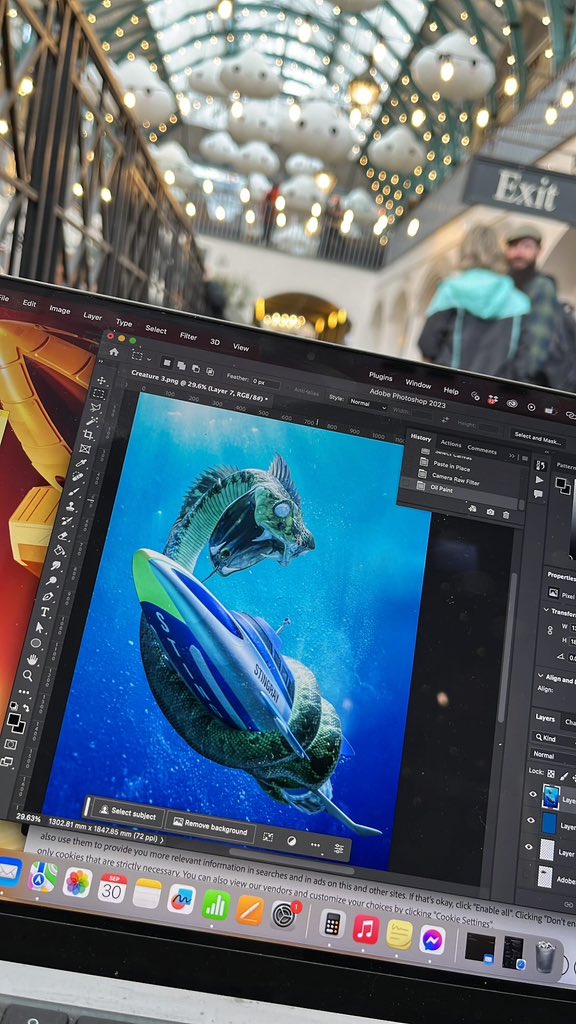Delete current state with History trash icon
Screen dimensions: 576x1024
[505, 515]
